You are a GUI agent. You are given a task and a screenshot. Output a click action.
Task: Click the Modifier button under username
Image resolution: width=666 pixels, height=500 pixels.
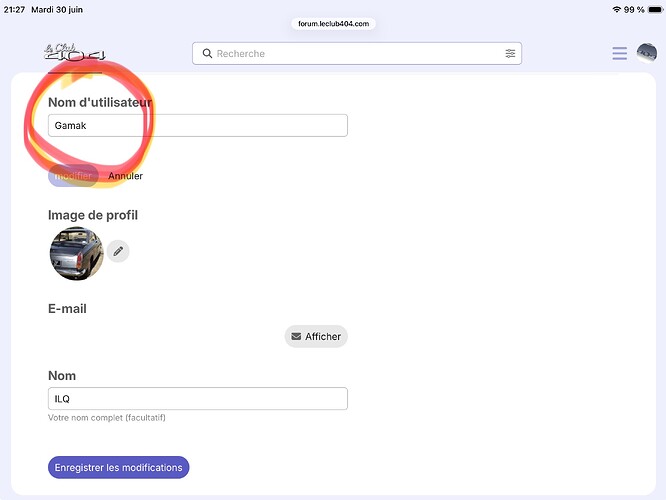pyautogui.click(x=73, y=176)
